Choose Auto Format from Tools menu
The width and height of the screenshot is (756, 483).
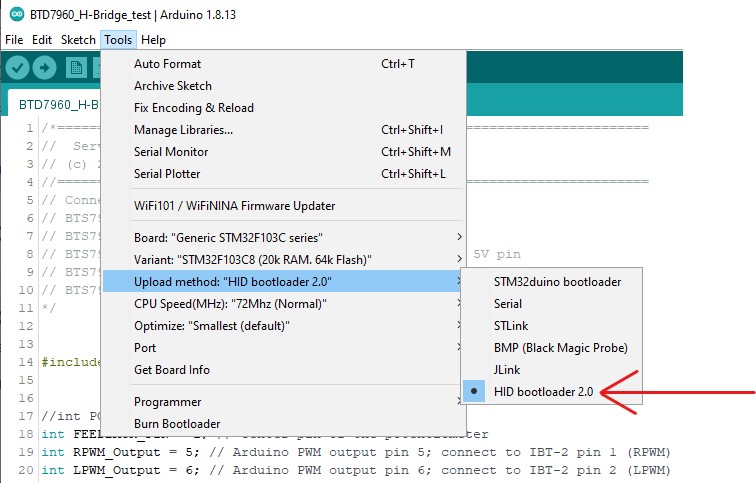[284, 64]
